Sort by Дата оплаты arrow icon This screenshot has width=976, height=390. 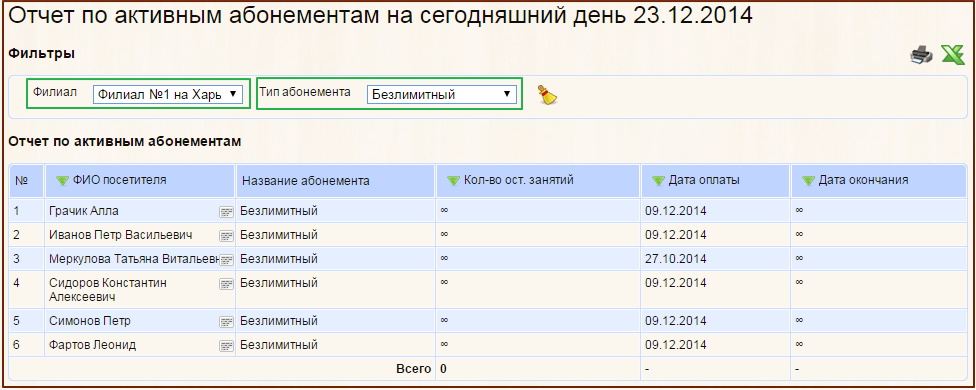658,181
